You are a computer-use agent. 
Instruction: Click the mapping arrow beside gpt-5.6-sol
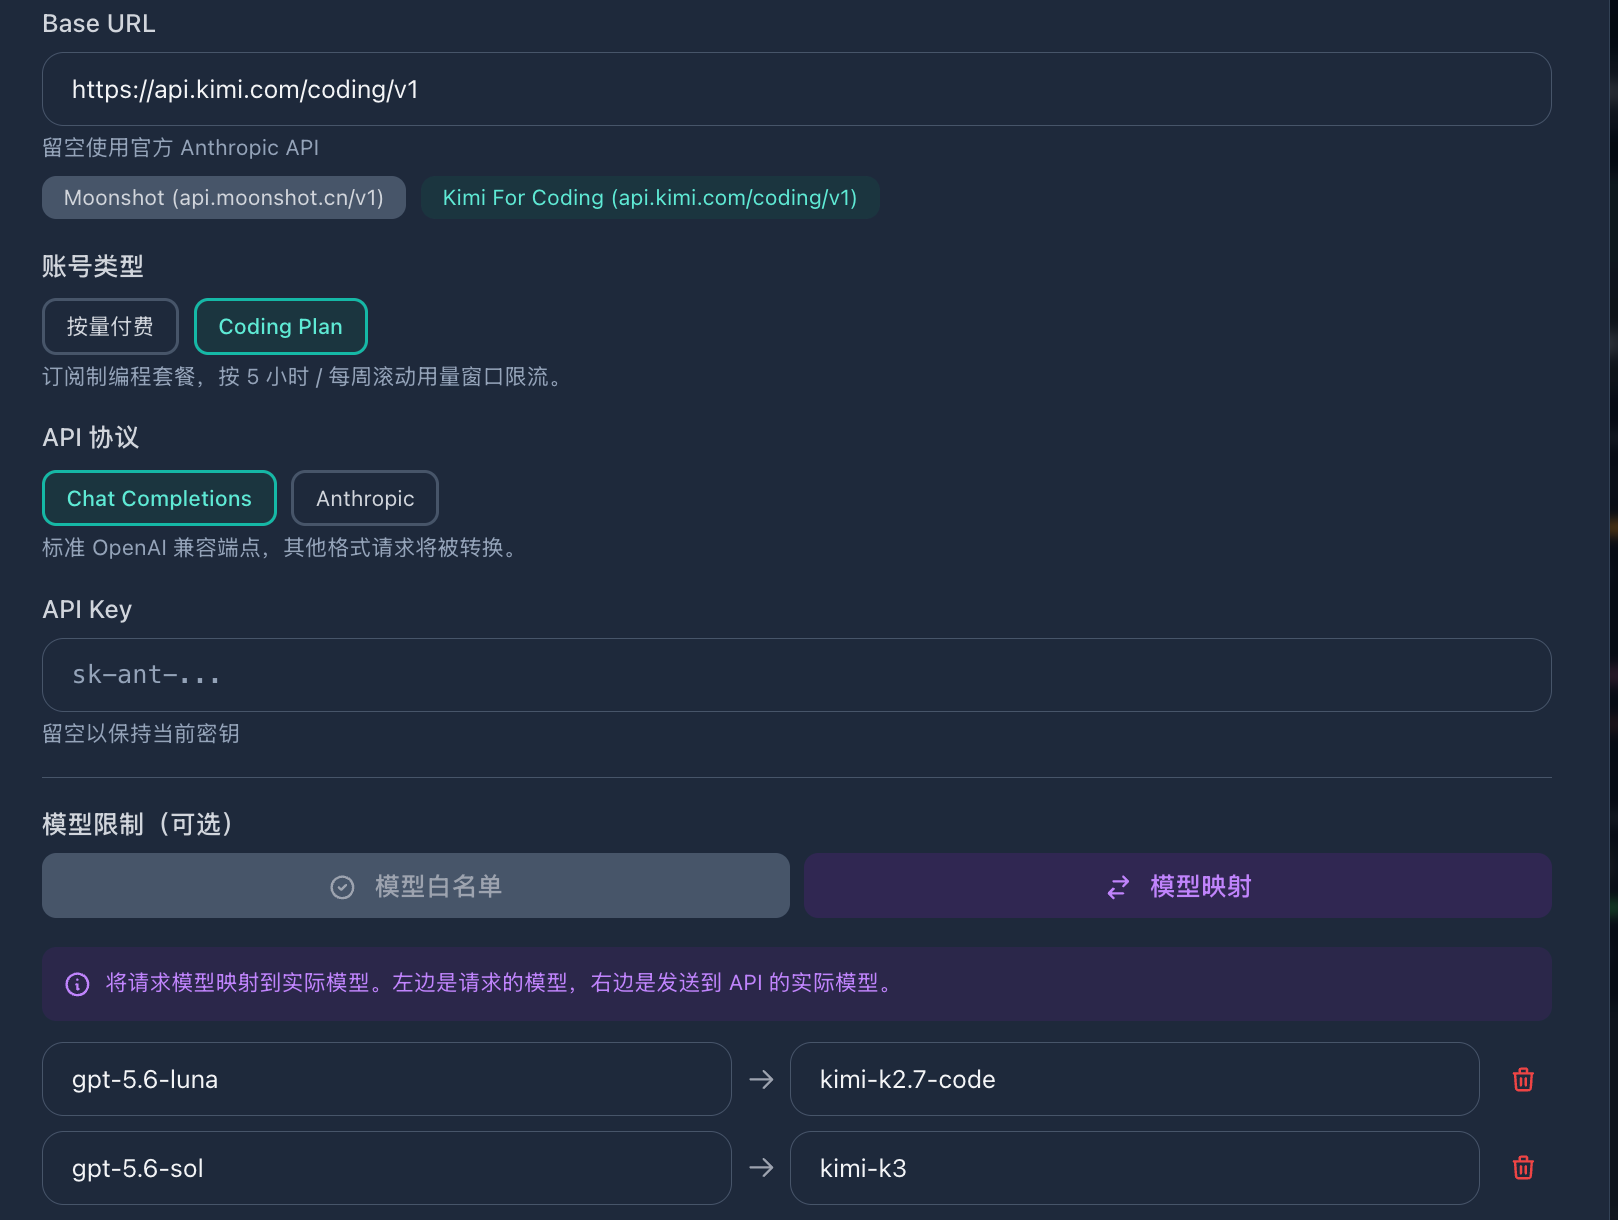(761, 1167)
